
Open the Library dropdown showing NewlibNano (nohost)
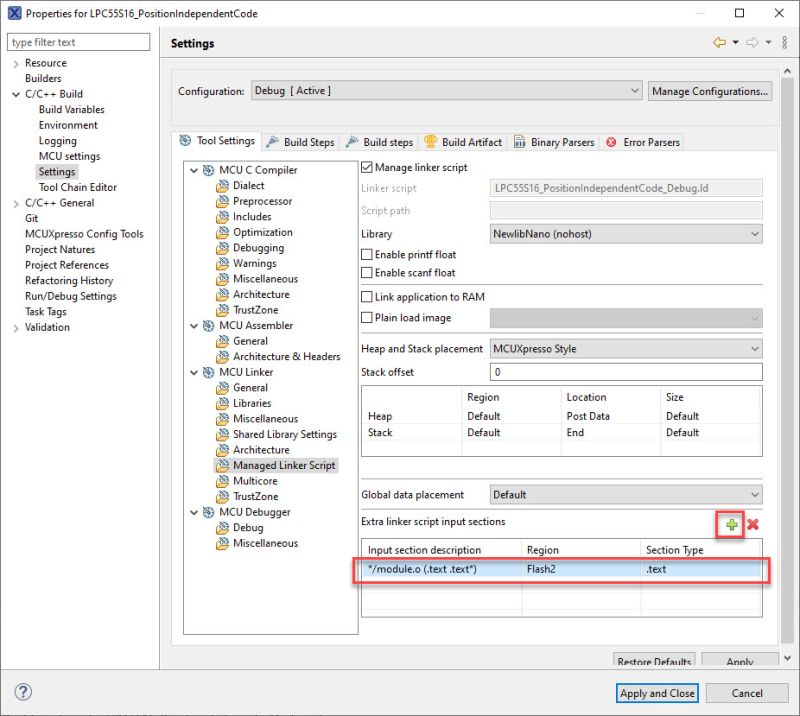pos(620,236)
